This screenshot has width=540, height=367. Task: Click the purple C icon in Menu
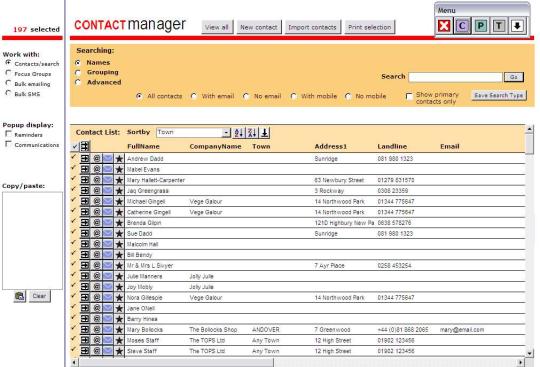click(x=462, y=26)
